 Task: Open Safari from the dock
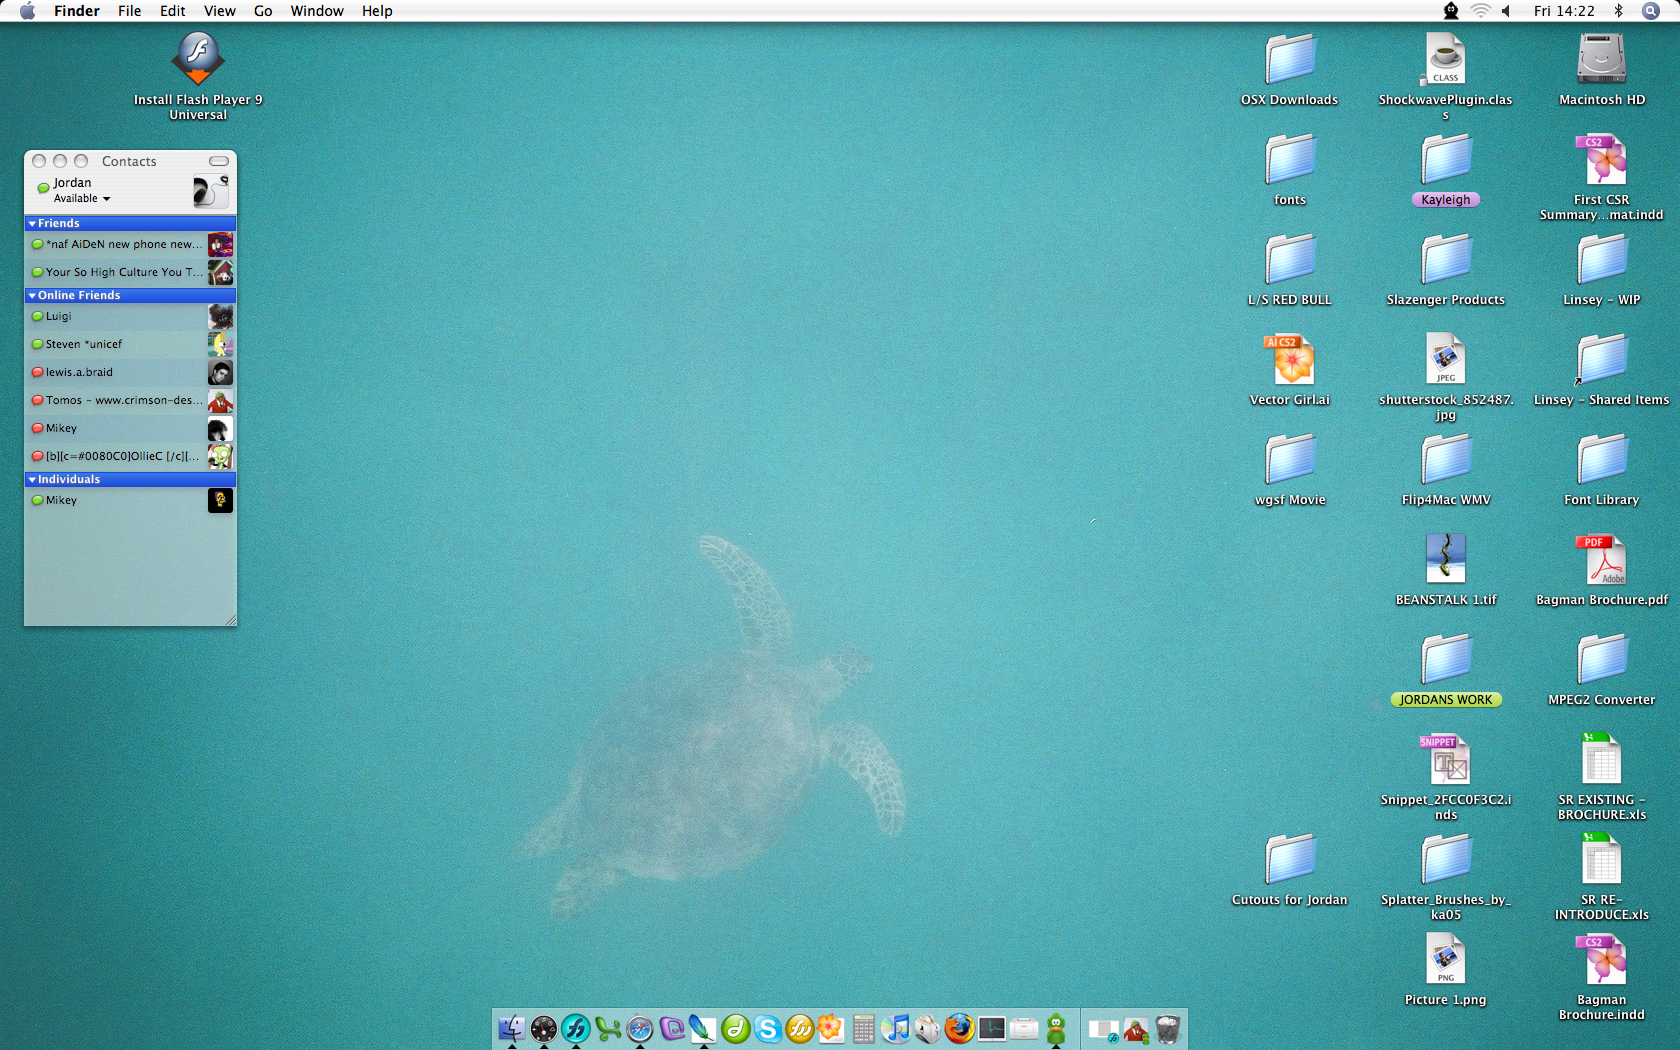tap(640, 1028)
